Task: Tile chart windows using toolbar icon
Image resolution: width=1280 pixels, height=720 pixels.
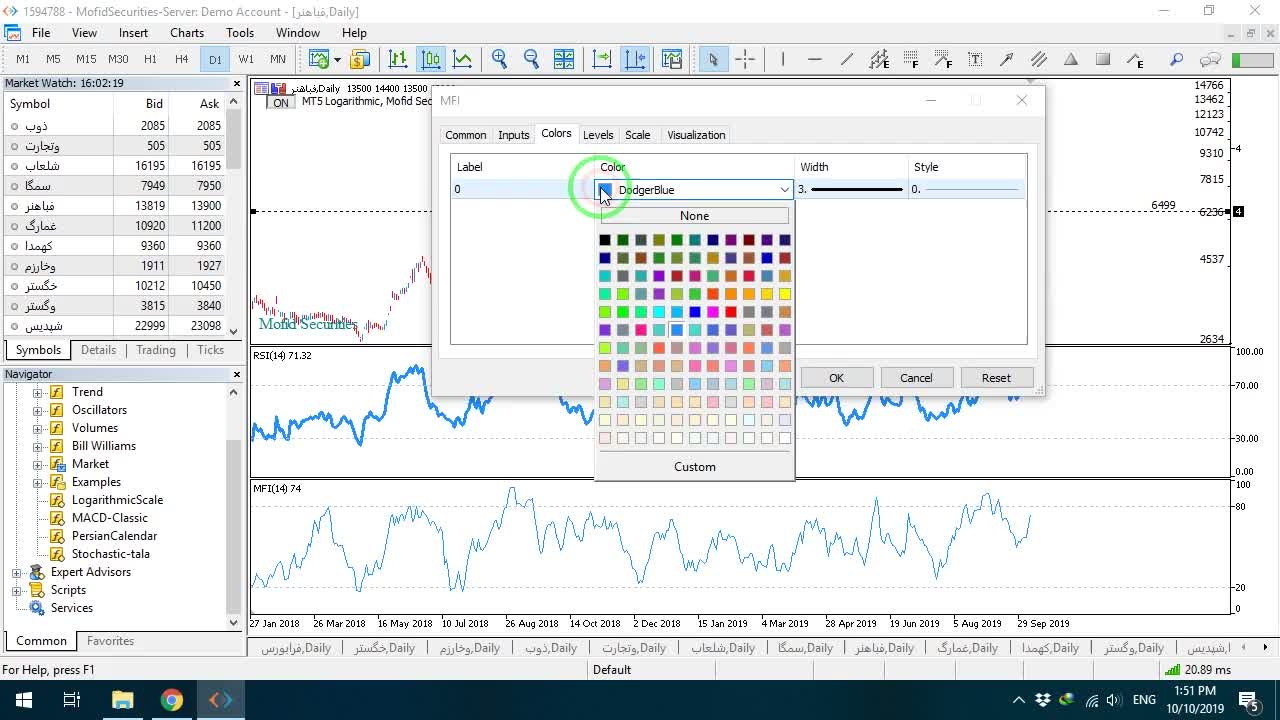Action: click(x=563, y=59)
